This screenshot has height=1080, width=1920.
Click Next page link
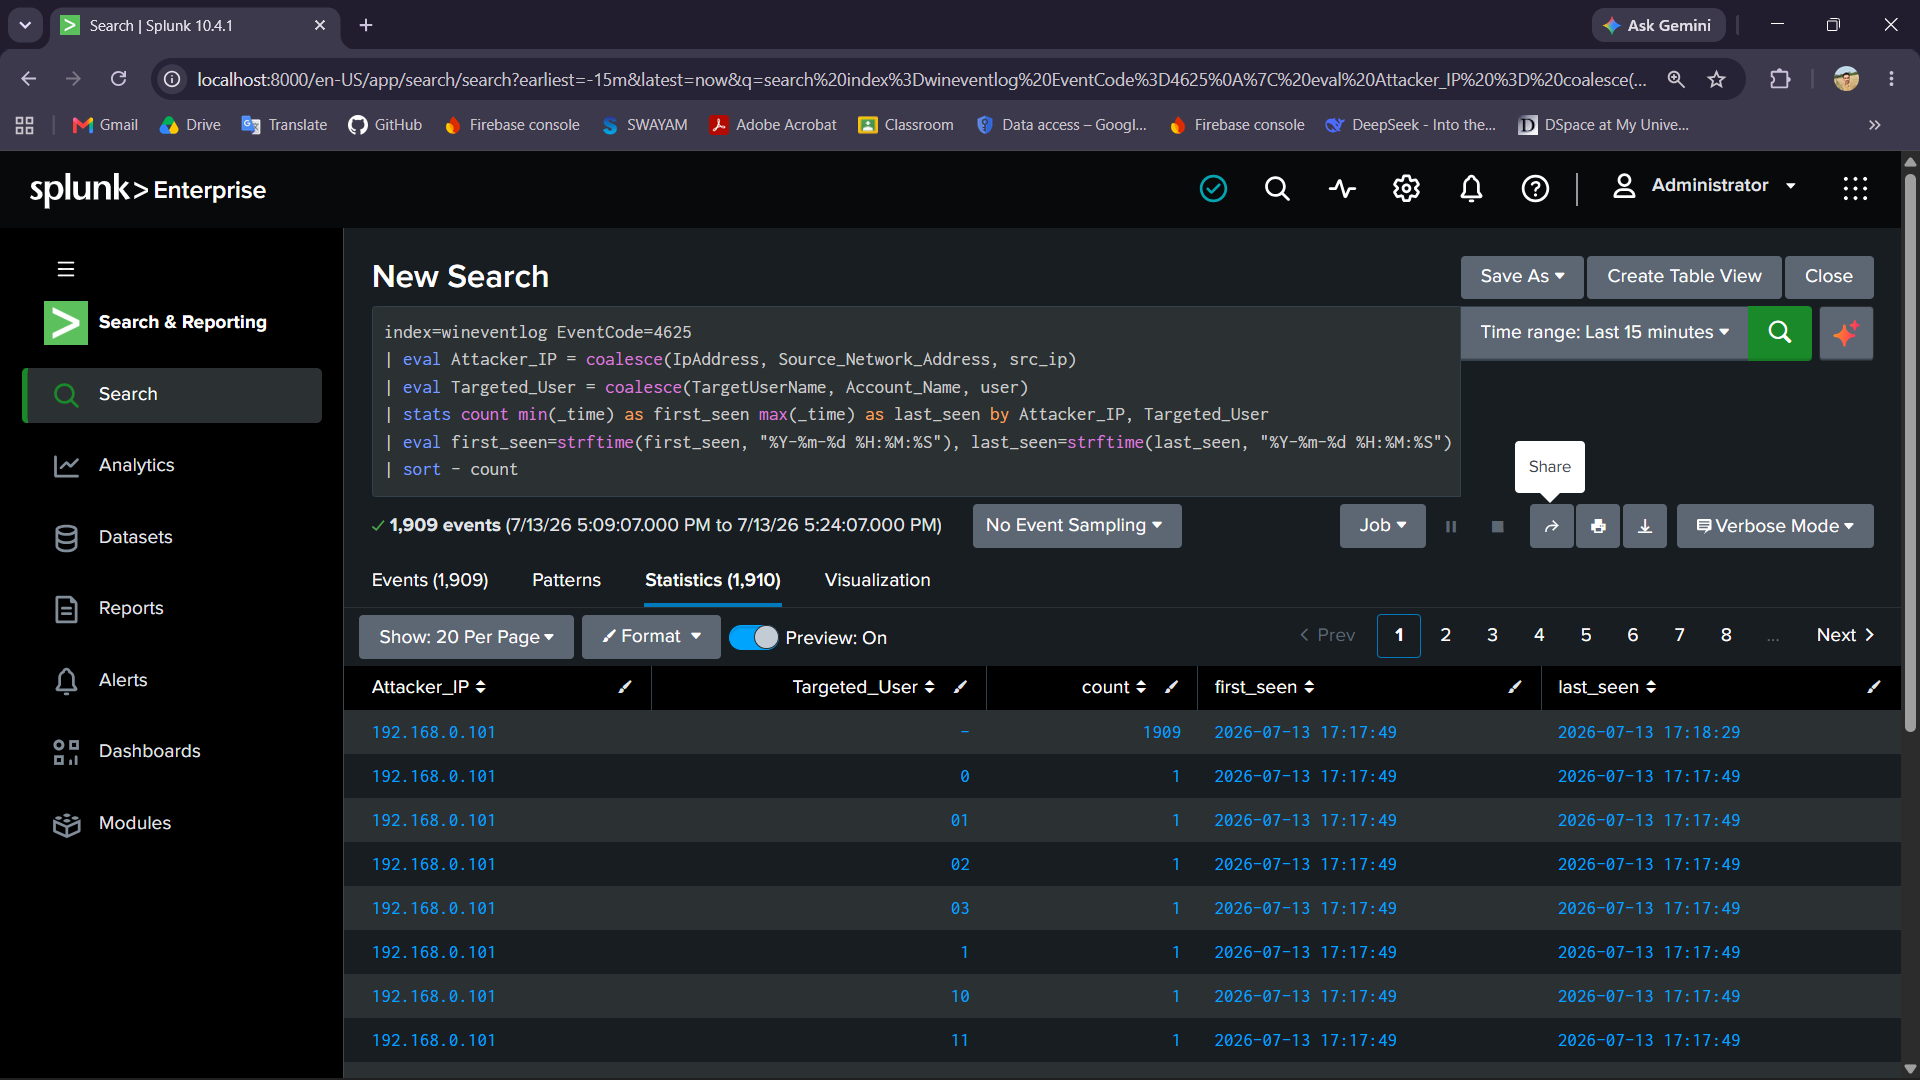tap(1845, 636)
